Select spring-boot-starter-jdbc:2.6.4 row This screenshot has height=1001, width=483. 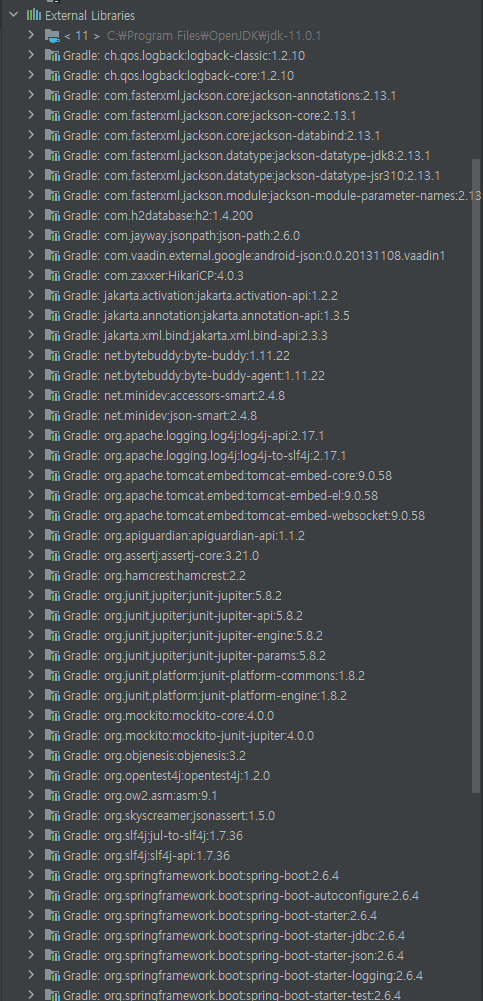click(x=236, y=935)
